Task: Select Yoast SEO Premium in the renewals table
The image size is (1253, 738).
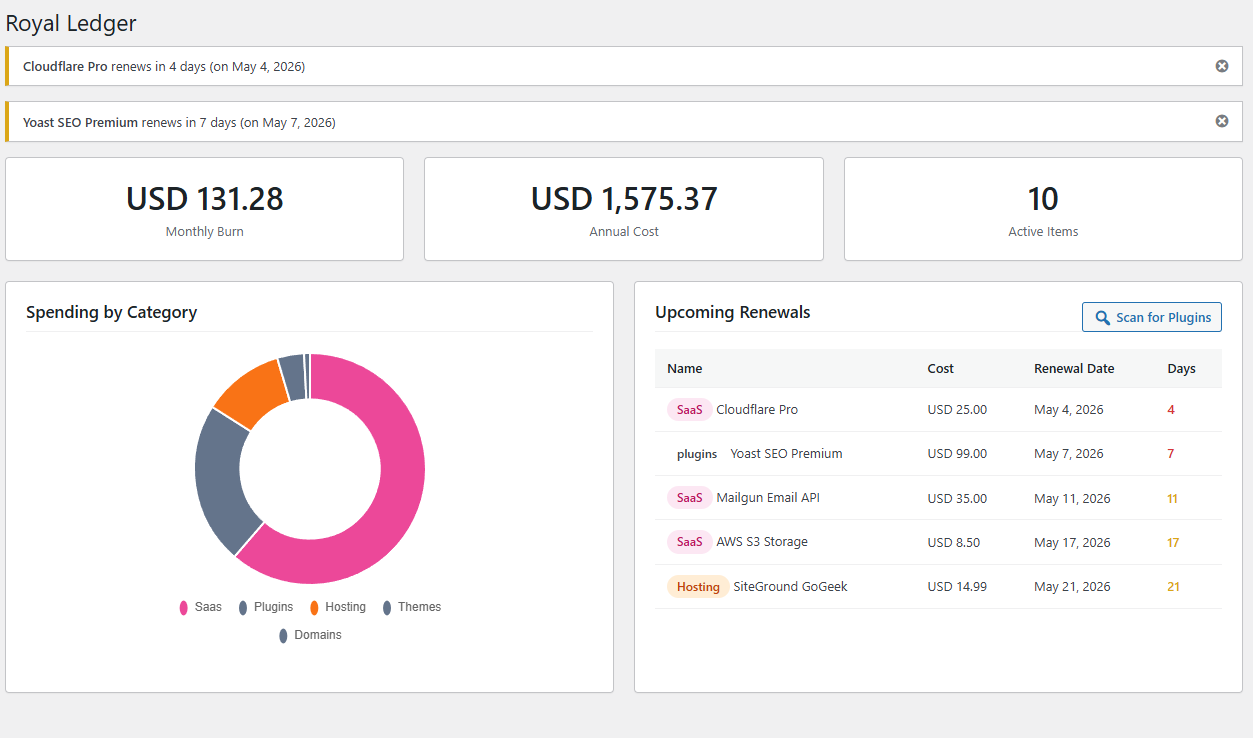Action: 786,454
